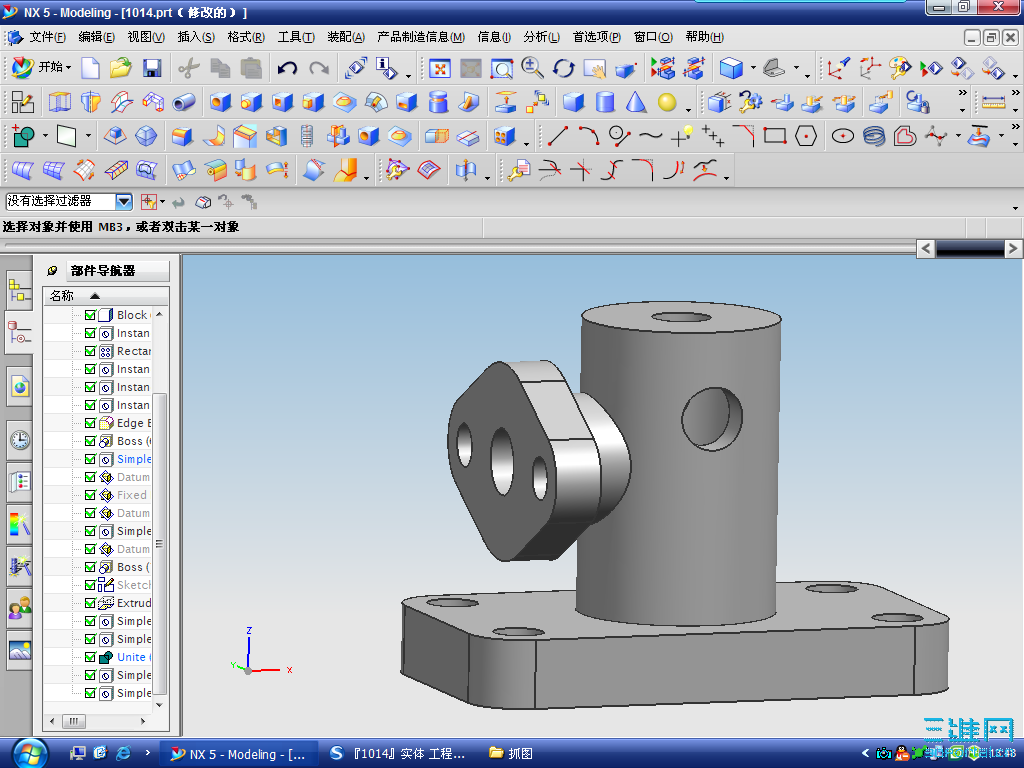Uncheck the Unite feature checkbox
The image size is (1024, 768).
point(90,657)
